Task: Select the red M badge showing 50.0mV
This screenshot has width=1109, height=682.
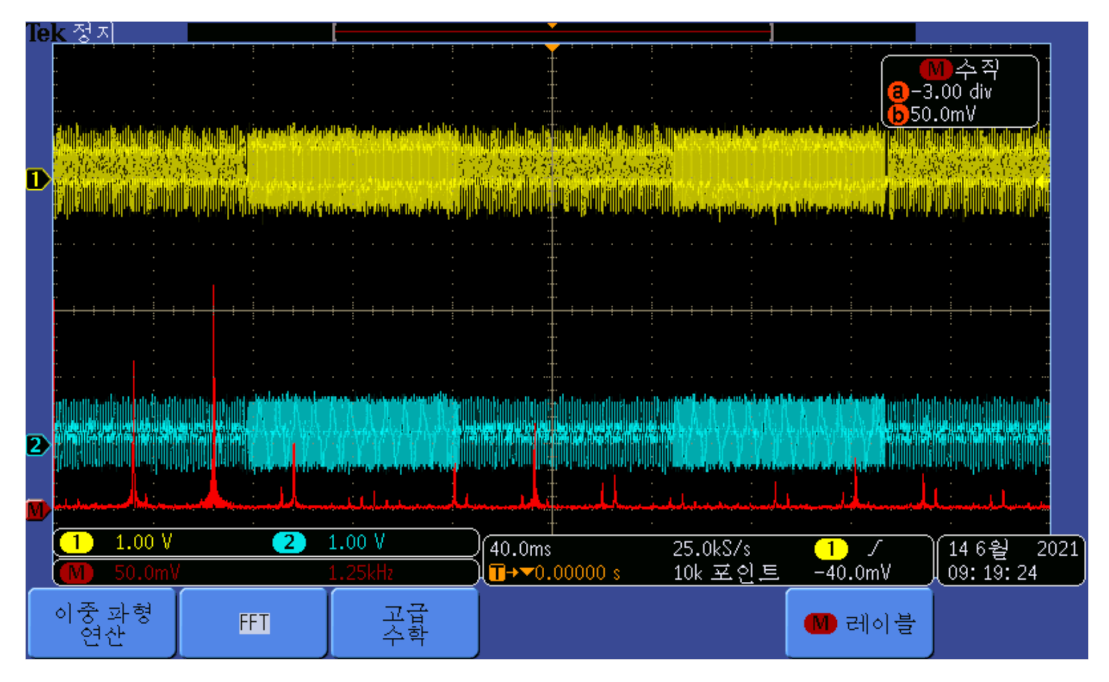Action: 77,573
